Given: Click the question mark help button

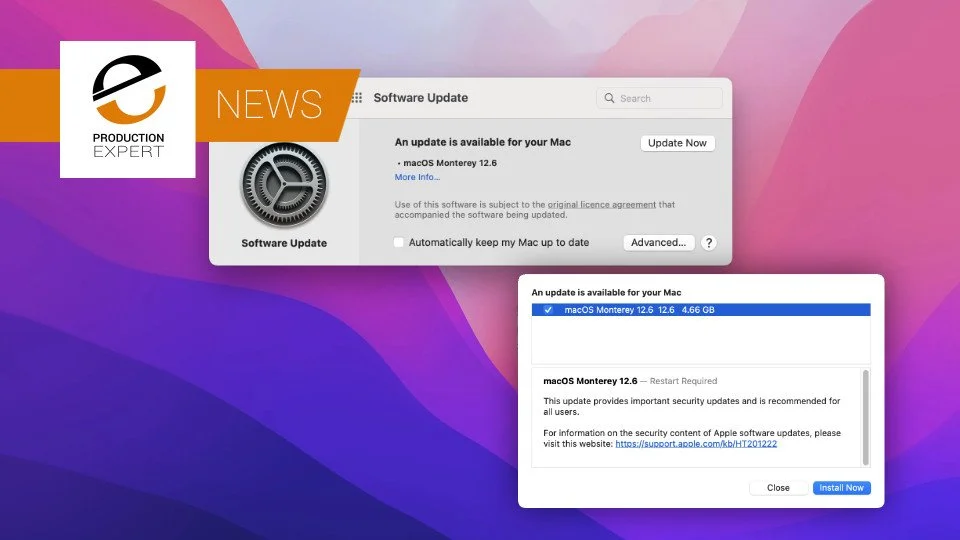Looking at the screenshot, I should (708, 242).
